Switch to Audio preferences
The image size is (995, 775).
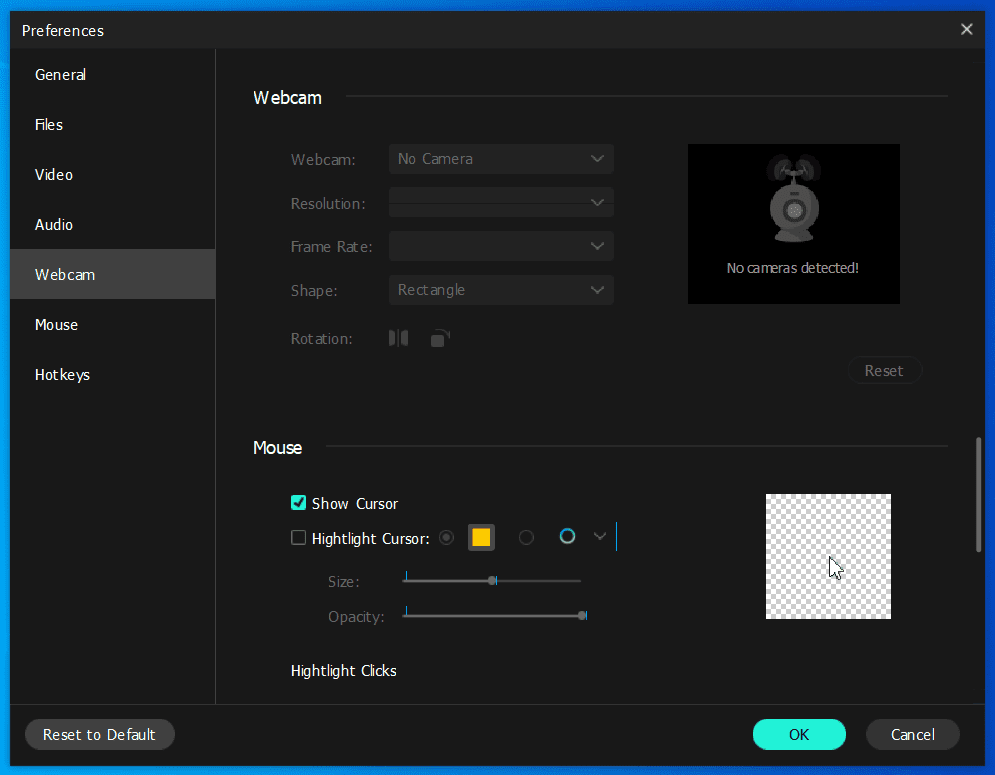pos(112,225)
